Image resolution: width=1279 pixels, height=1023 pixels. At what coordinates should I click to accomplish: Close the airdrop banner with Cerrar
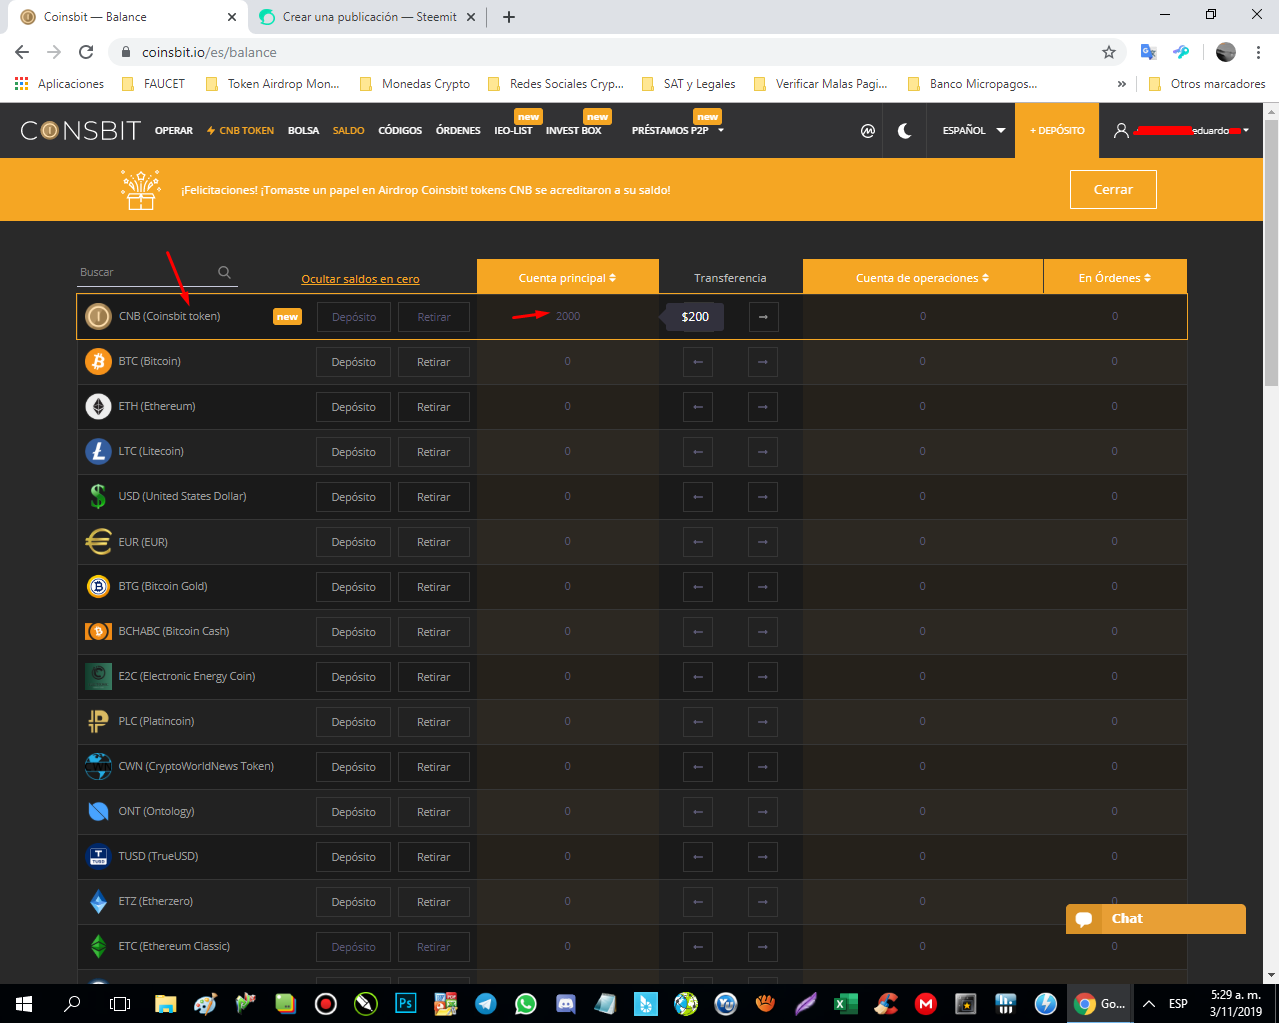pos(1113,189)
